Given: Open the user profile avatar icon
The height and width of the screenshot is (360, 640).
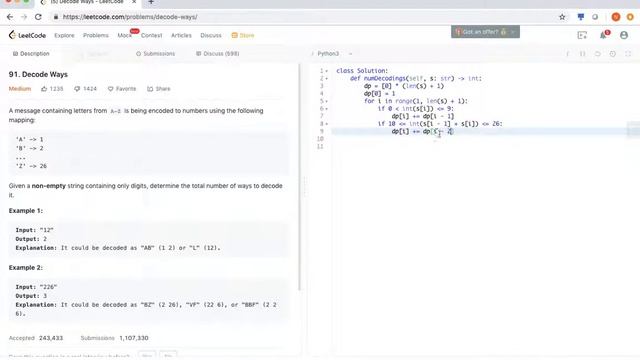Looking at the screenshot, I should (x=624, y=35).
